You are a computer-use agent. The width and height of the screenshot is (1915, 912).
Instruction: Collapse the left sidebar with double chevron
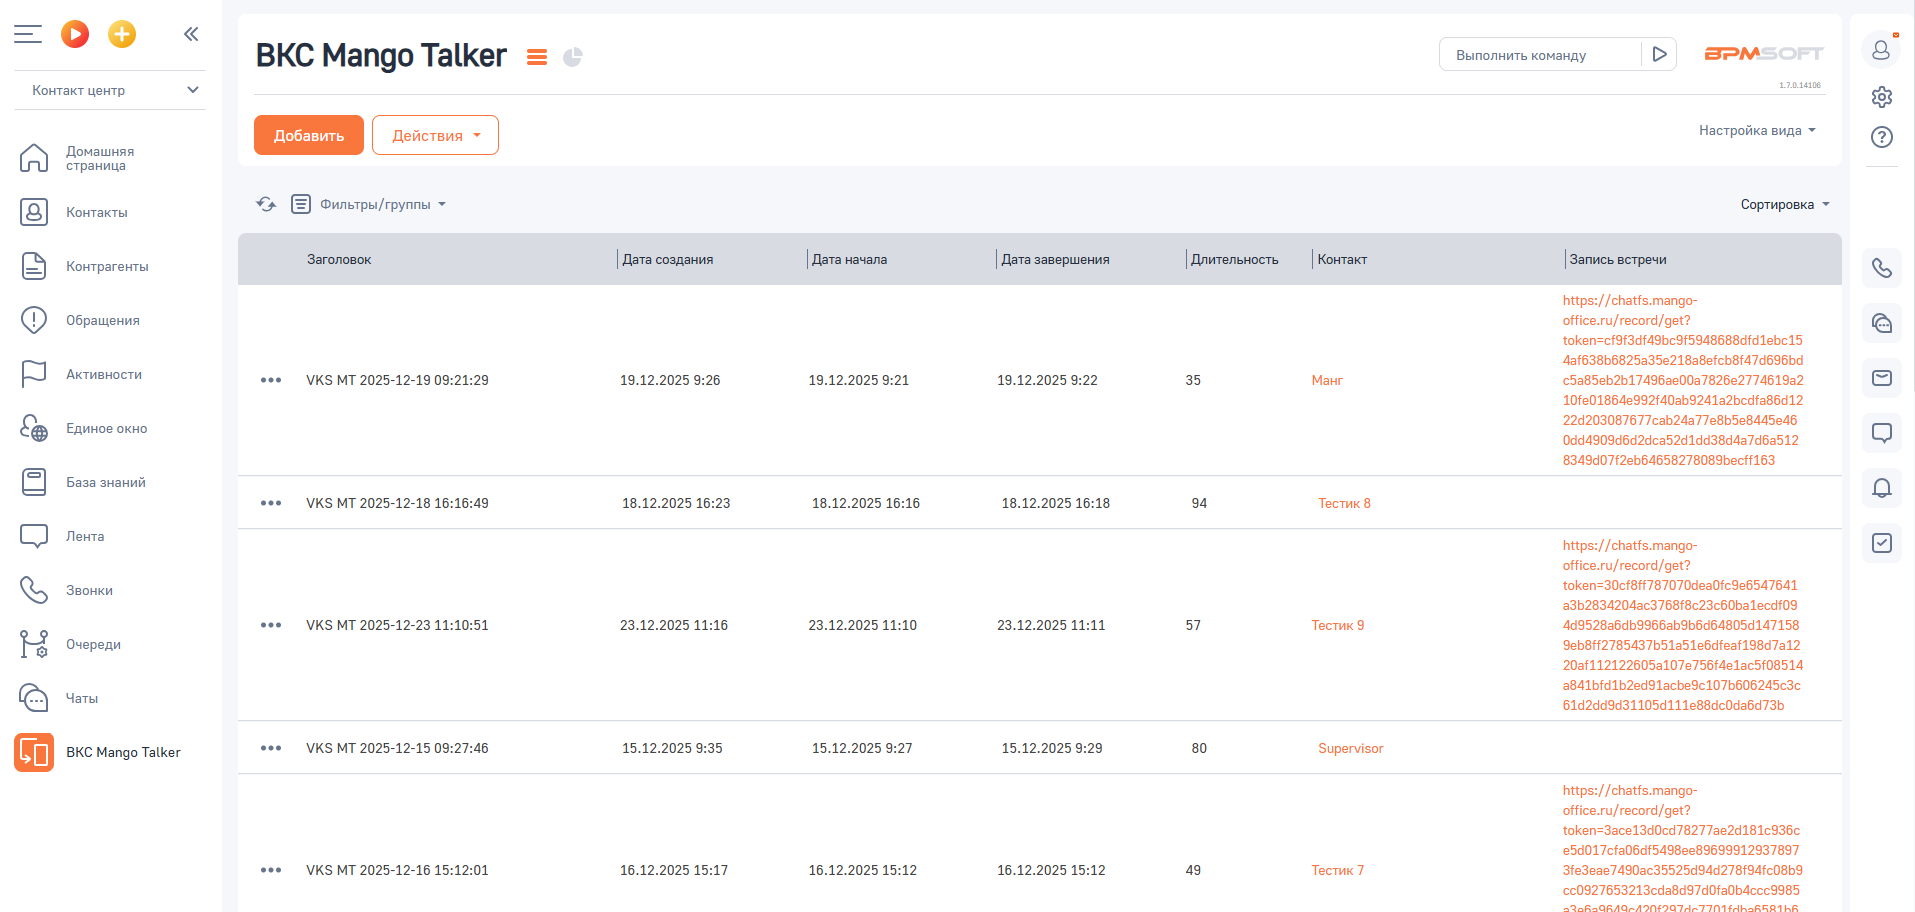tap(191, 34)
